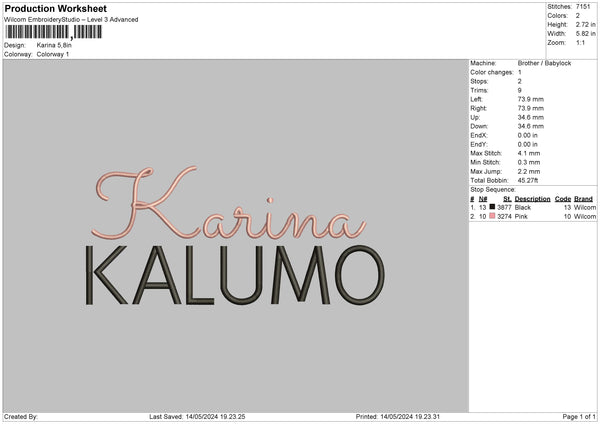Click the Stops value 2

click(520, 81)
